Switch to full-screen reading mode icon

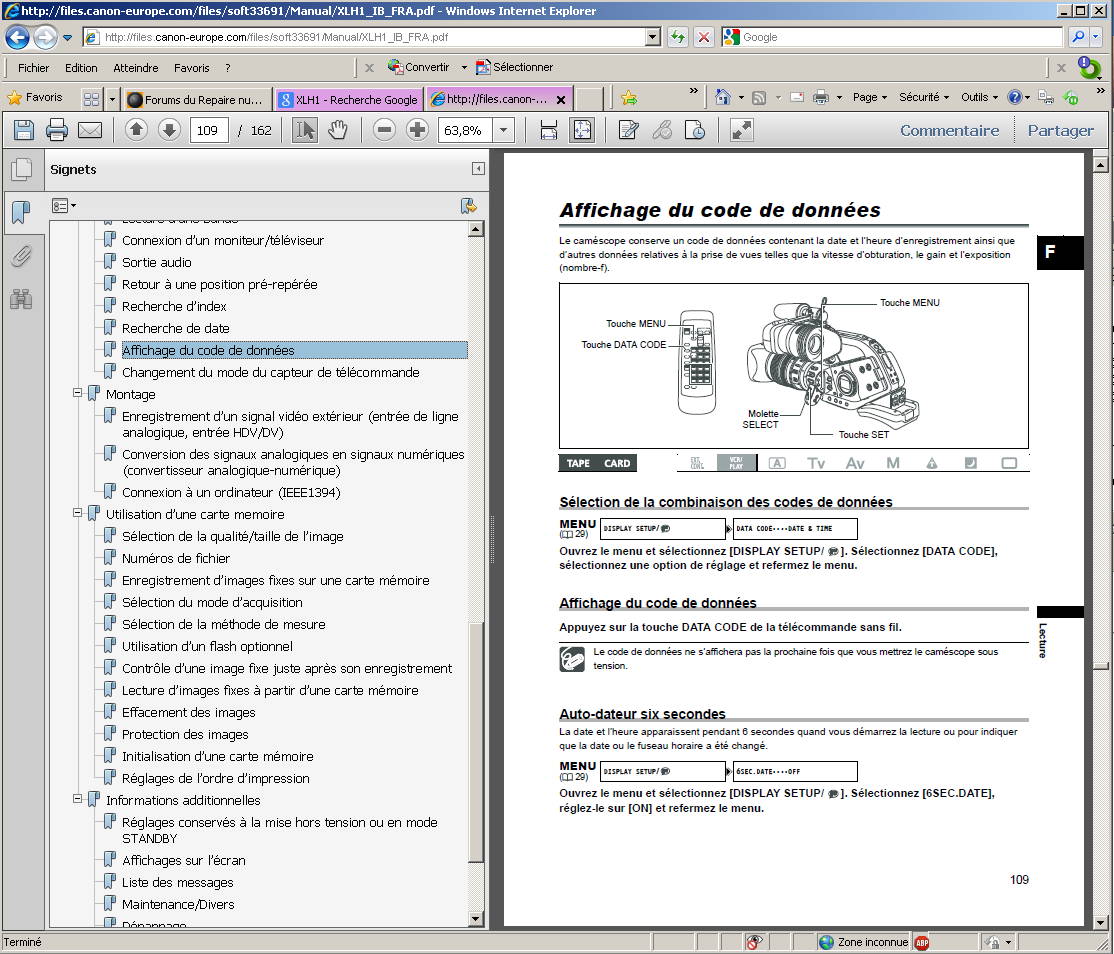[741, 130]
